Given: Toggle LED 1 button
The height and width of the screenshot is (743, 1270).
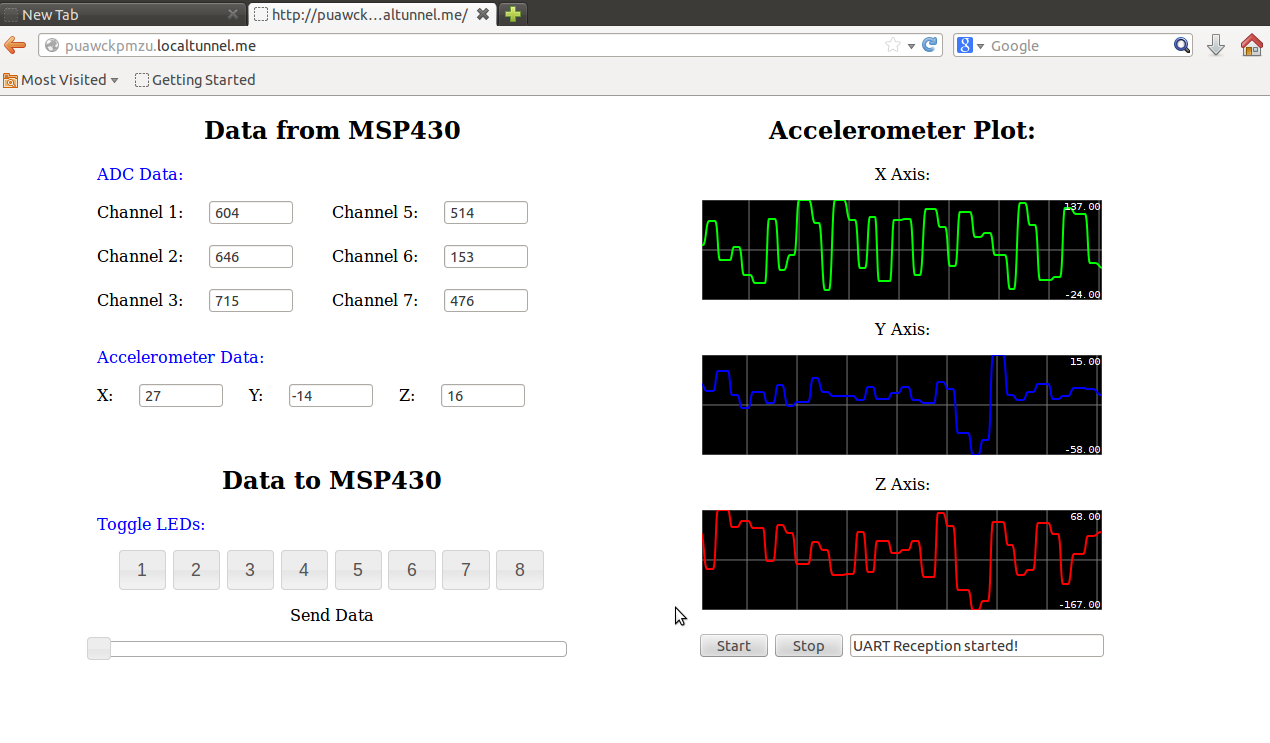Looking at the screenshot, I should (142, 570).
